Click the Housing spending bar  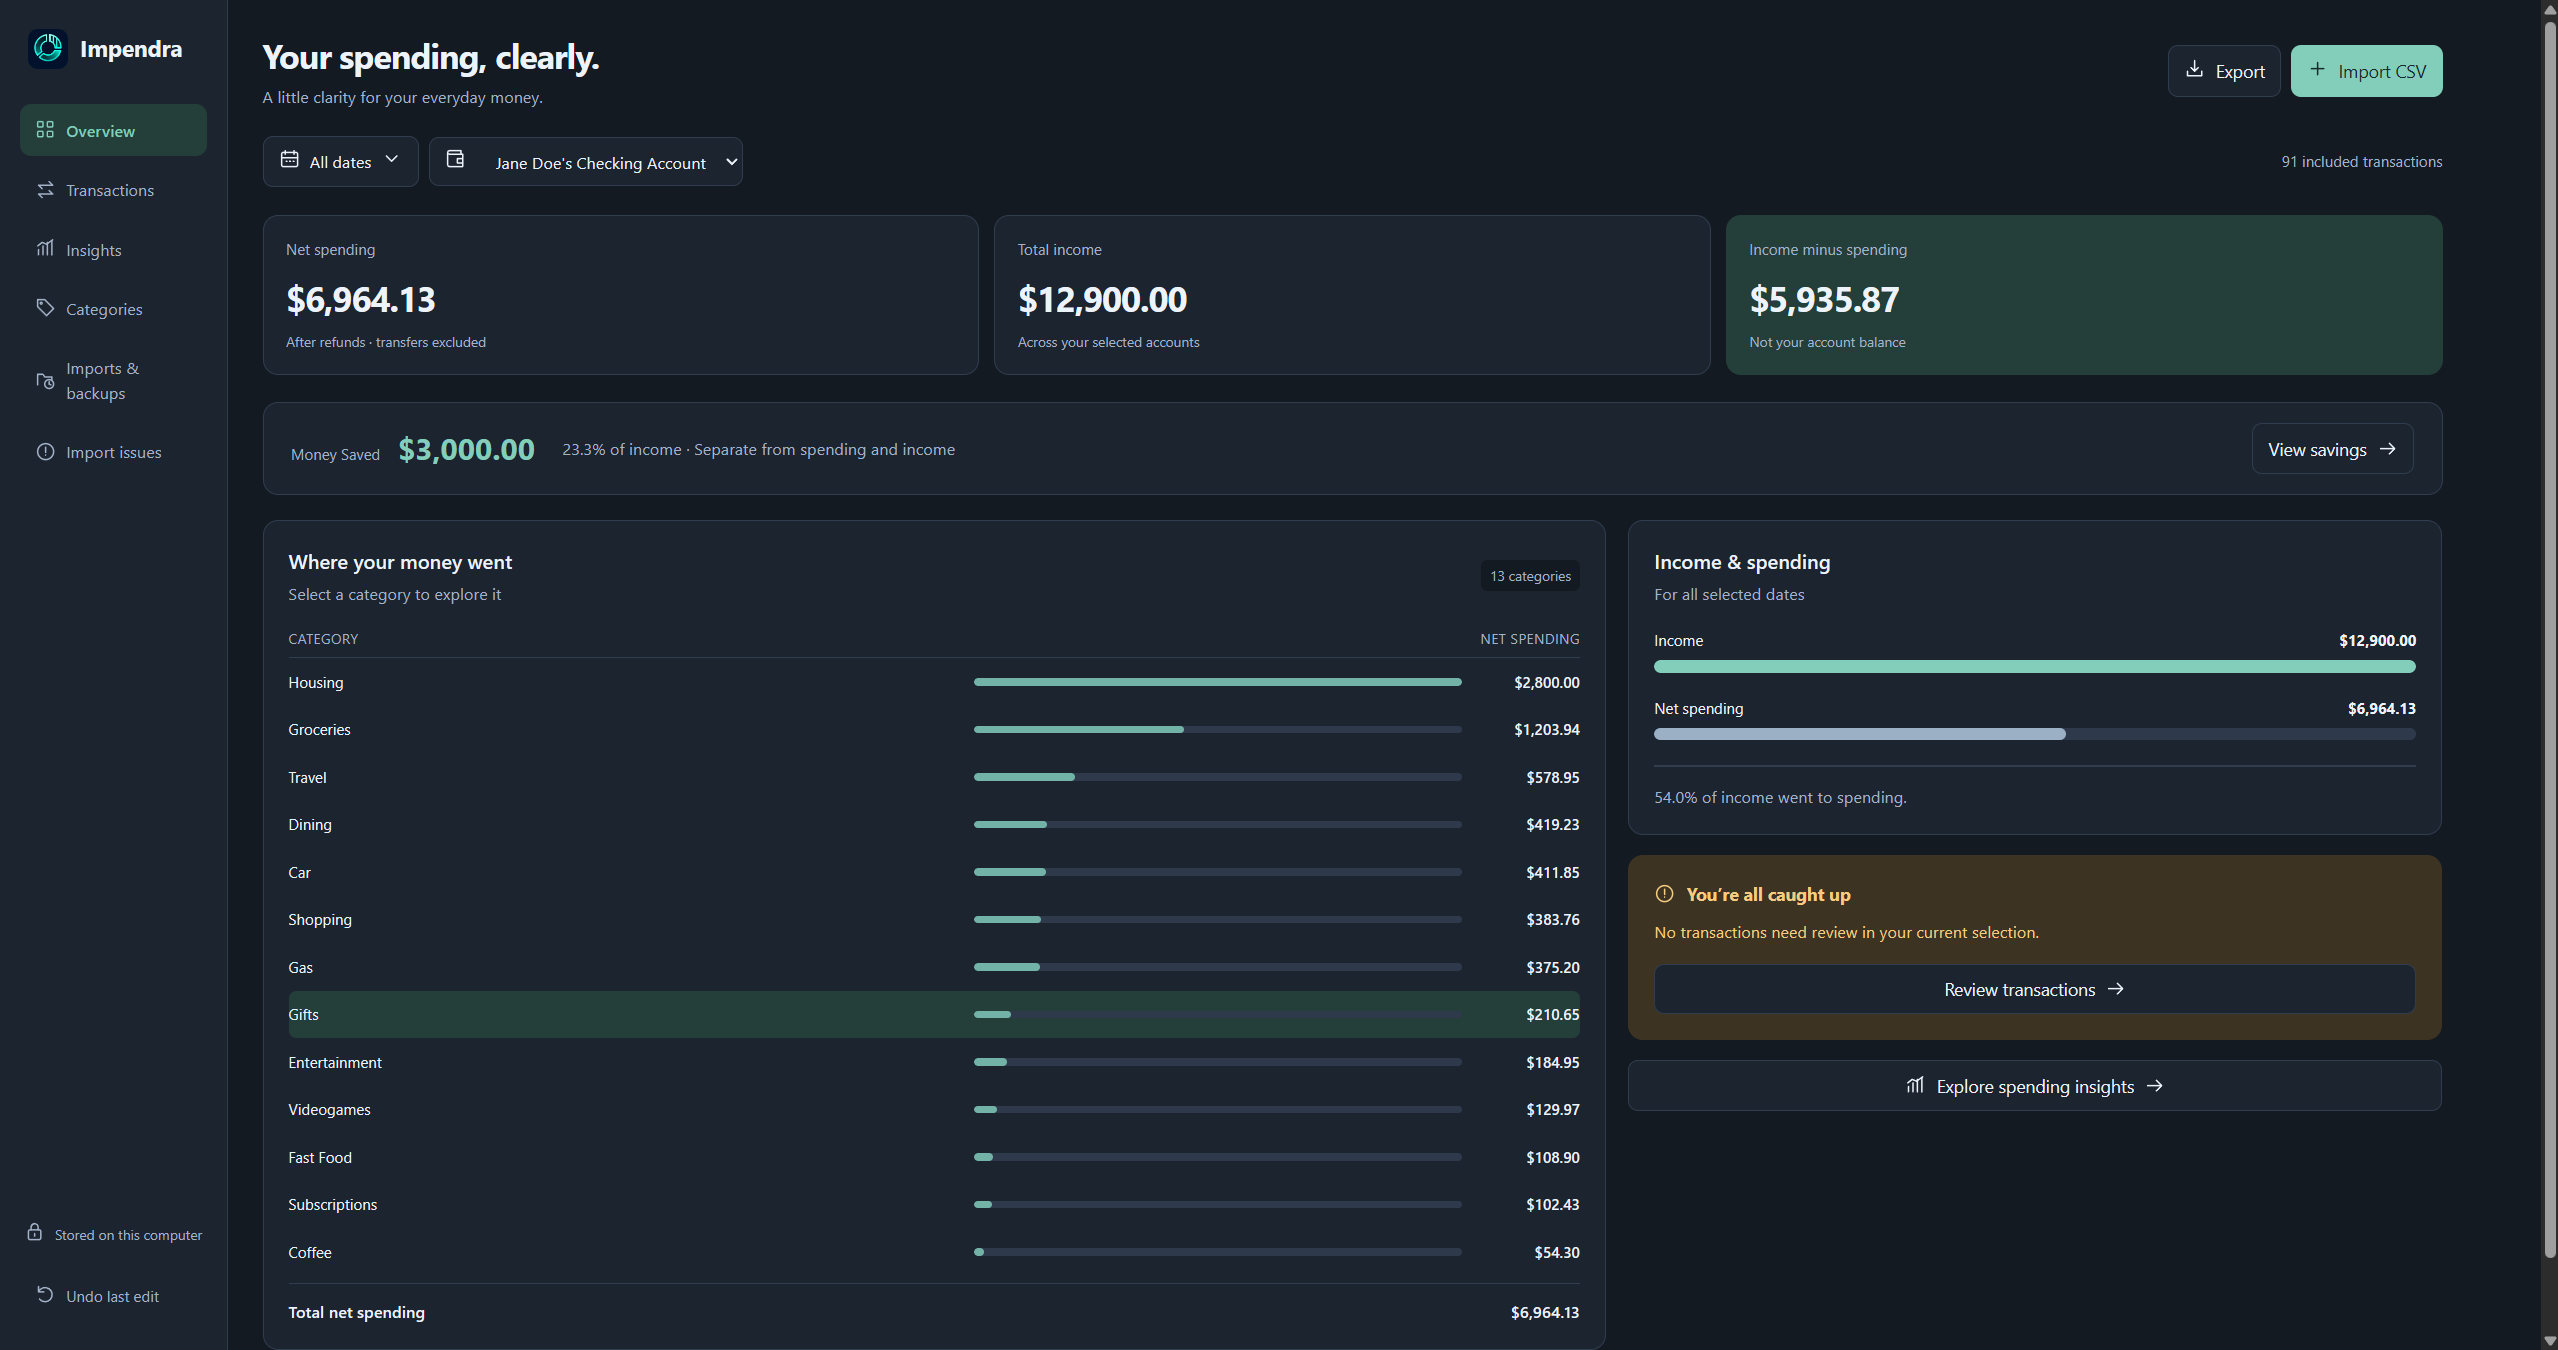coord(1217,682)
